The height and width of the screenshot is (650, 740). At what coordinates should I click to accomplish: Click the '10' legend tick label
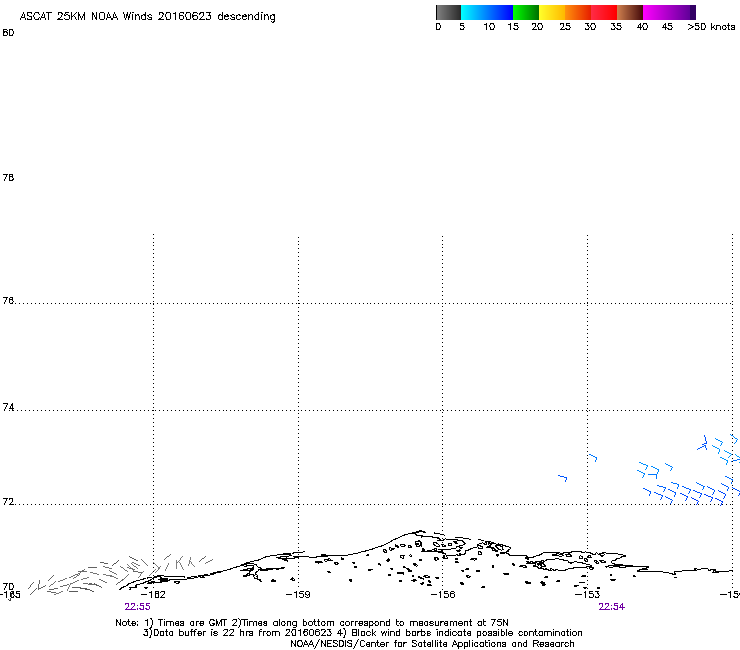(489, 27)
